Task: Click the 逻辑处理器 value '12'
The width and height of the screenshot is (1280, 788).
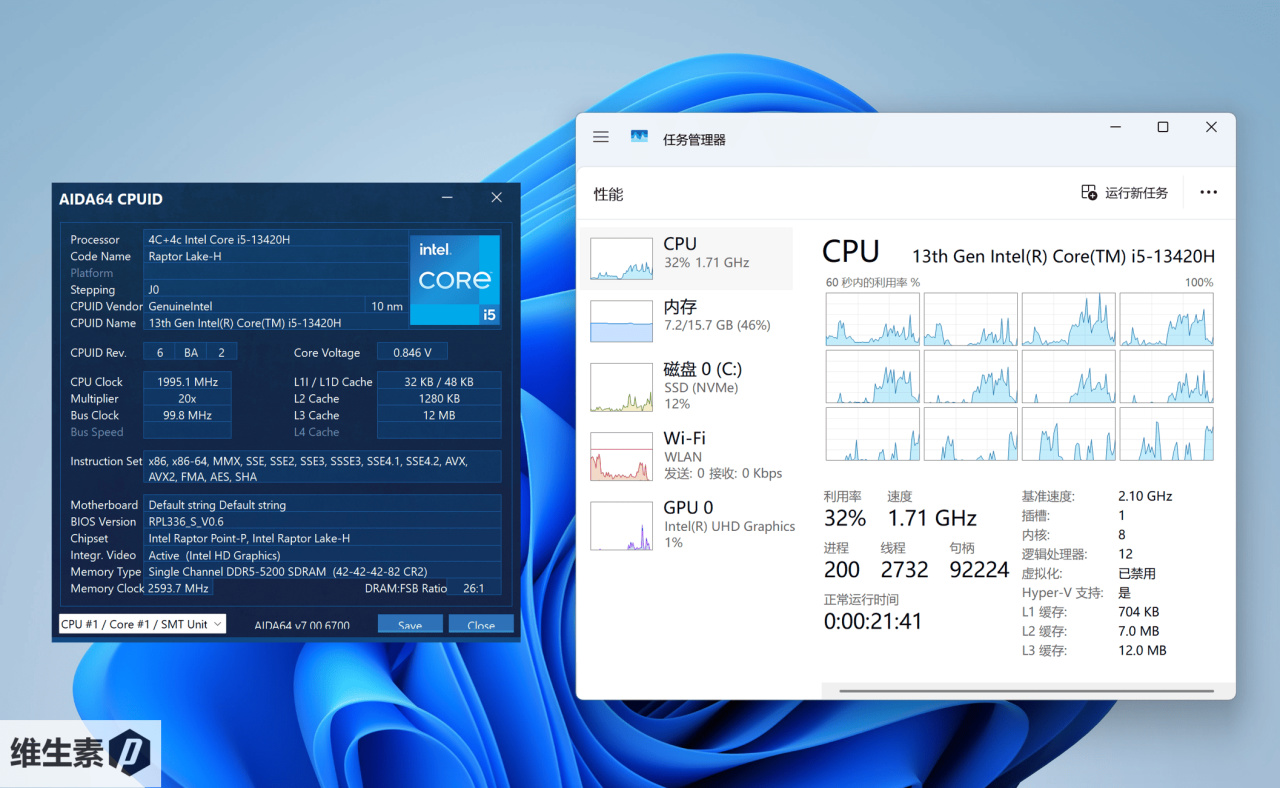Action: 1125,554
